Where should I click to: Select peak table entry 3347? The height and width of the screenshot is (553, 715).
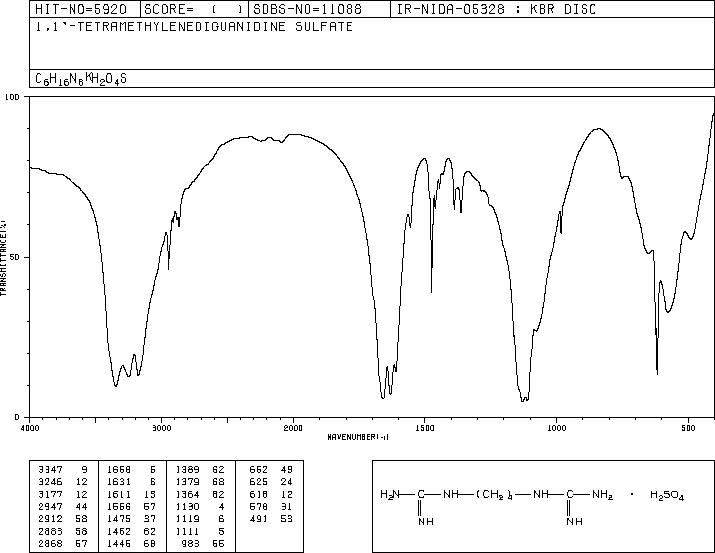51,470
